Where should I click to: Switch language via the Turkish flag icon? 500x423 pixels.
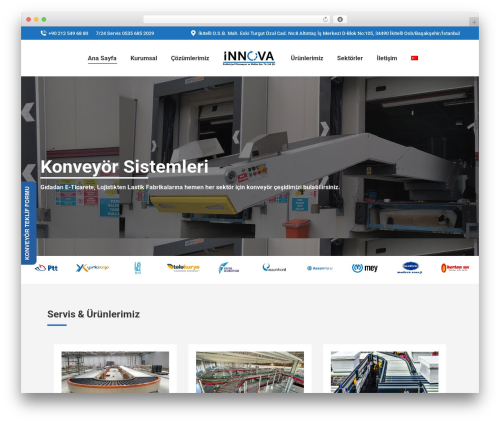[x=414, y=58]
